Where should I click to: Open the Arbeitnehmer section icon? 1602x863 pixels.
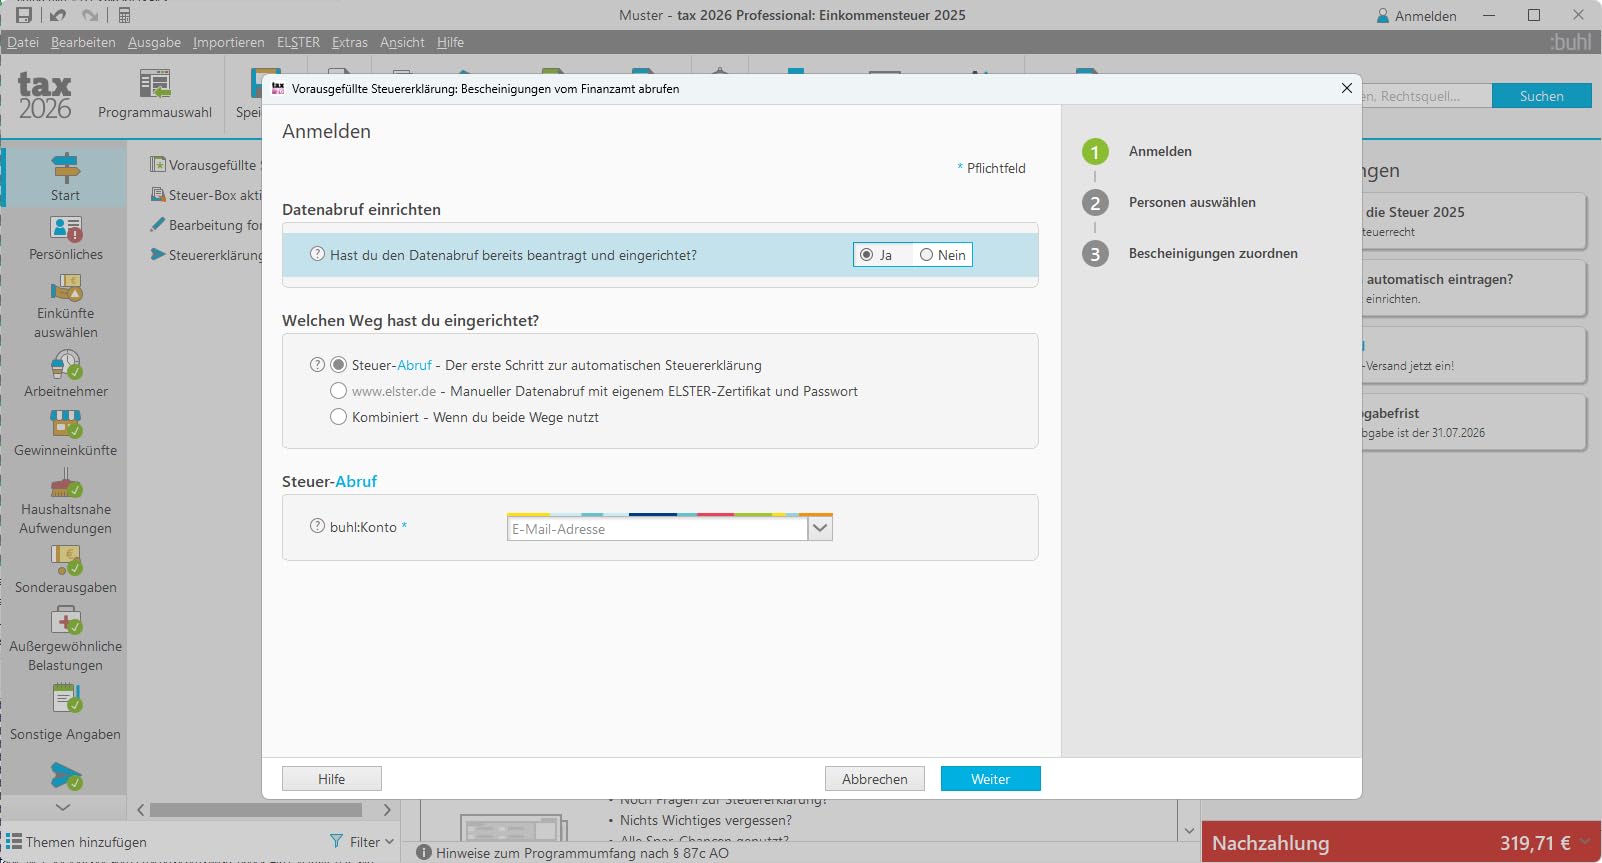point(66,365)
